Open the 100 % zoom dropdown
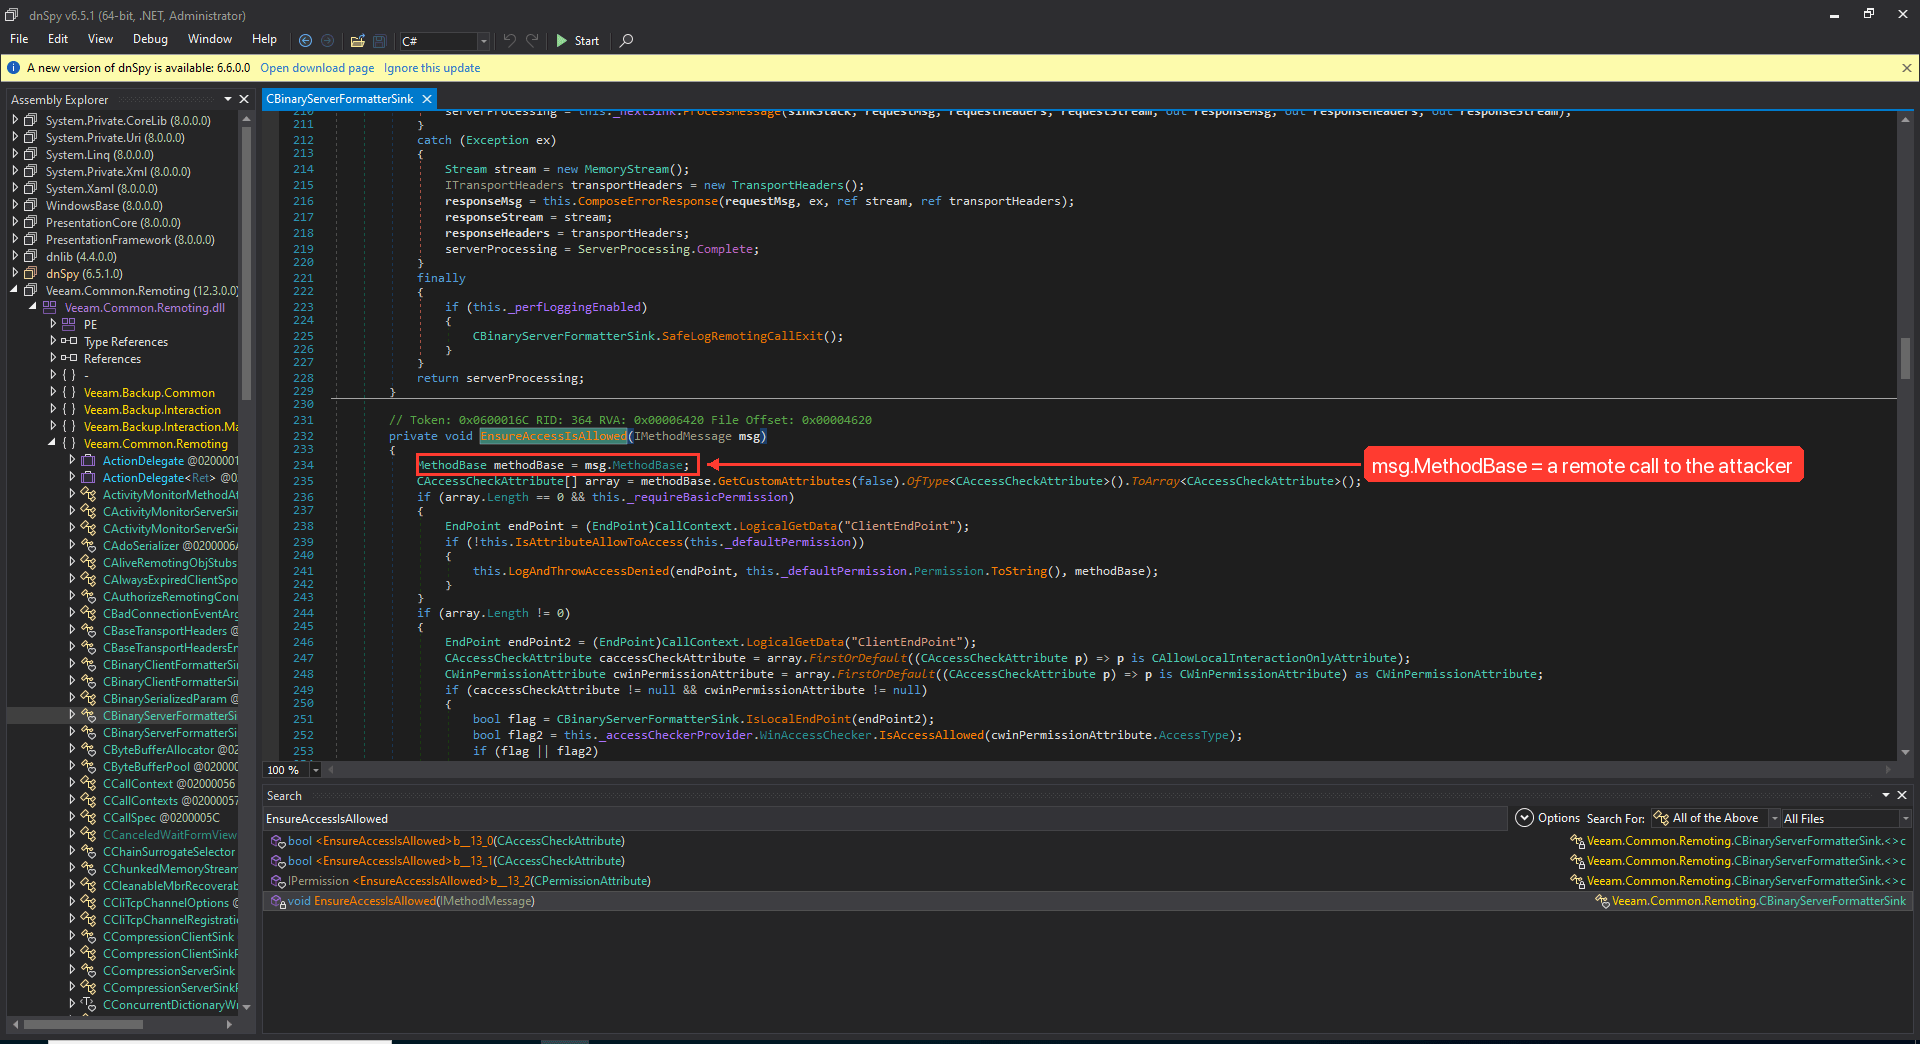Image resolution: width=1920 pixels, height=1044 pixels. 316,770
